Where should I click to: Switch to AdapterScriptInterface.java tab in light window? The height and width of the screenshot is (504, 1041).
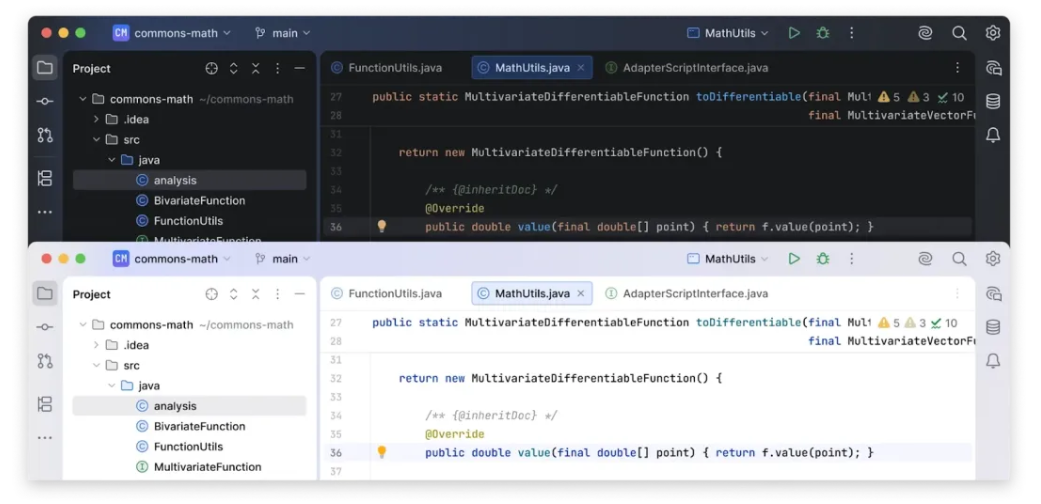pyautogui.click(x=686, y=294)
